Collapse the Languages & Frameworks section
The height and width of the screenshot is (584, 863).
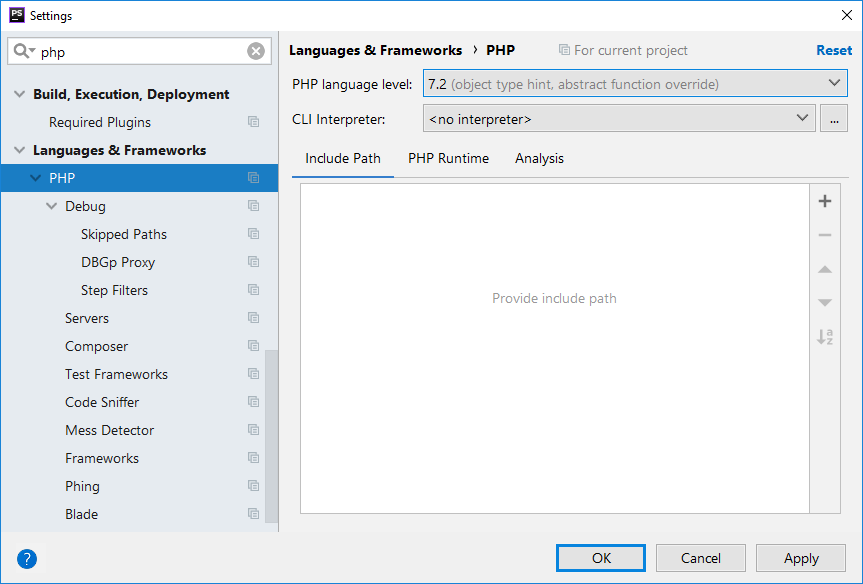click(x=20, y=150)
